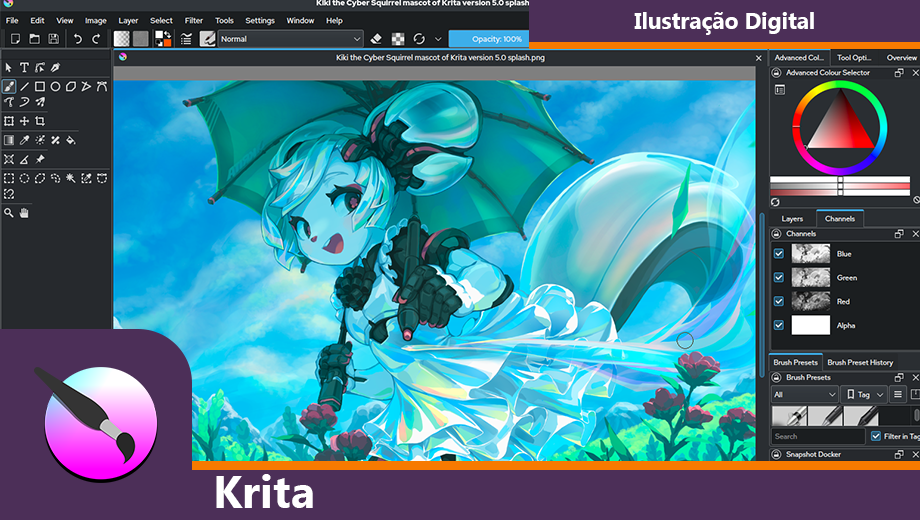Image resolution: width=920 pixels, height=520 pixels.
Task: Switch to the Layers tab
Action: [x=792, y=218]
